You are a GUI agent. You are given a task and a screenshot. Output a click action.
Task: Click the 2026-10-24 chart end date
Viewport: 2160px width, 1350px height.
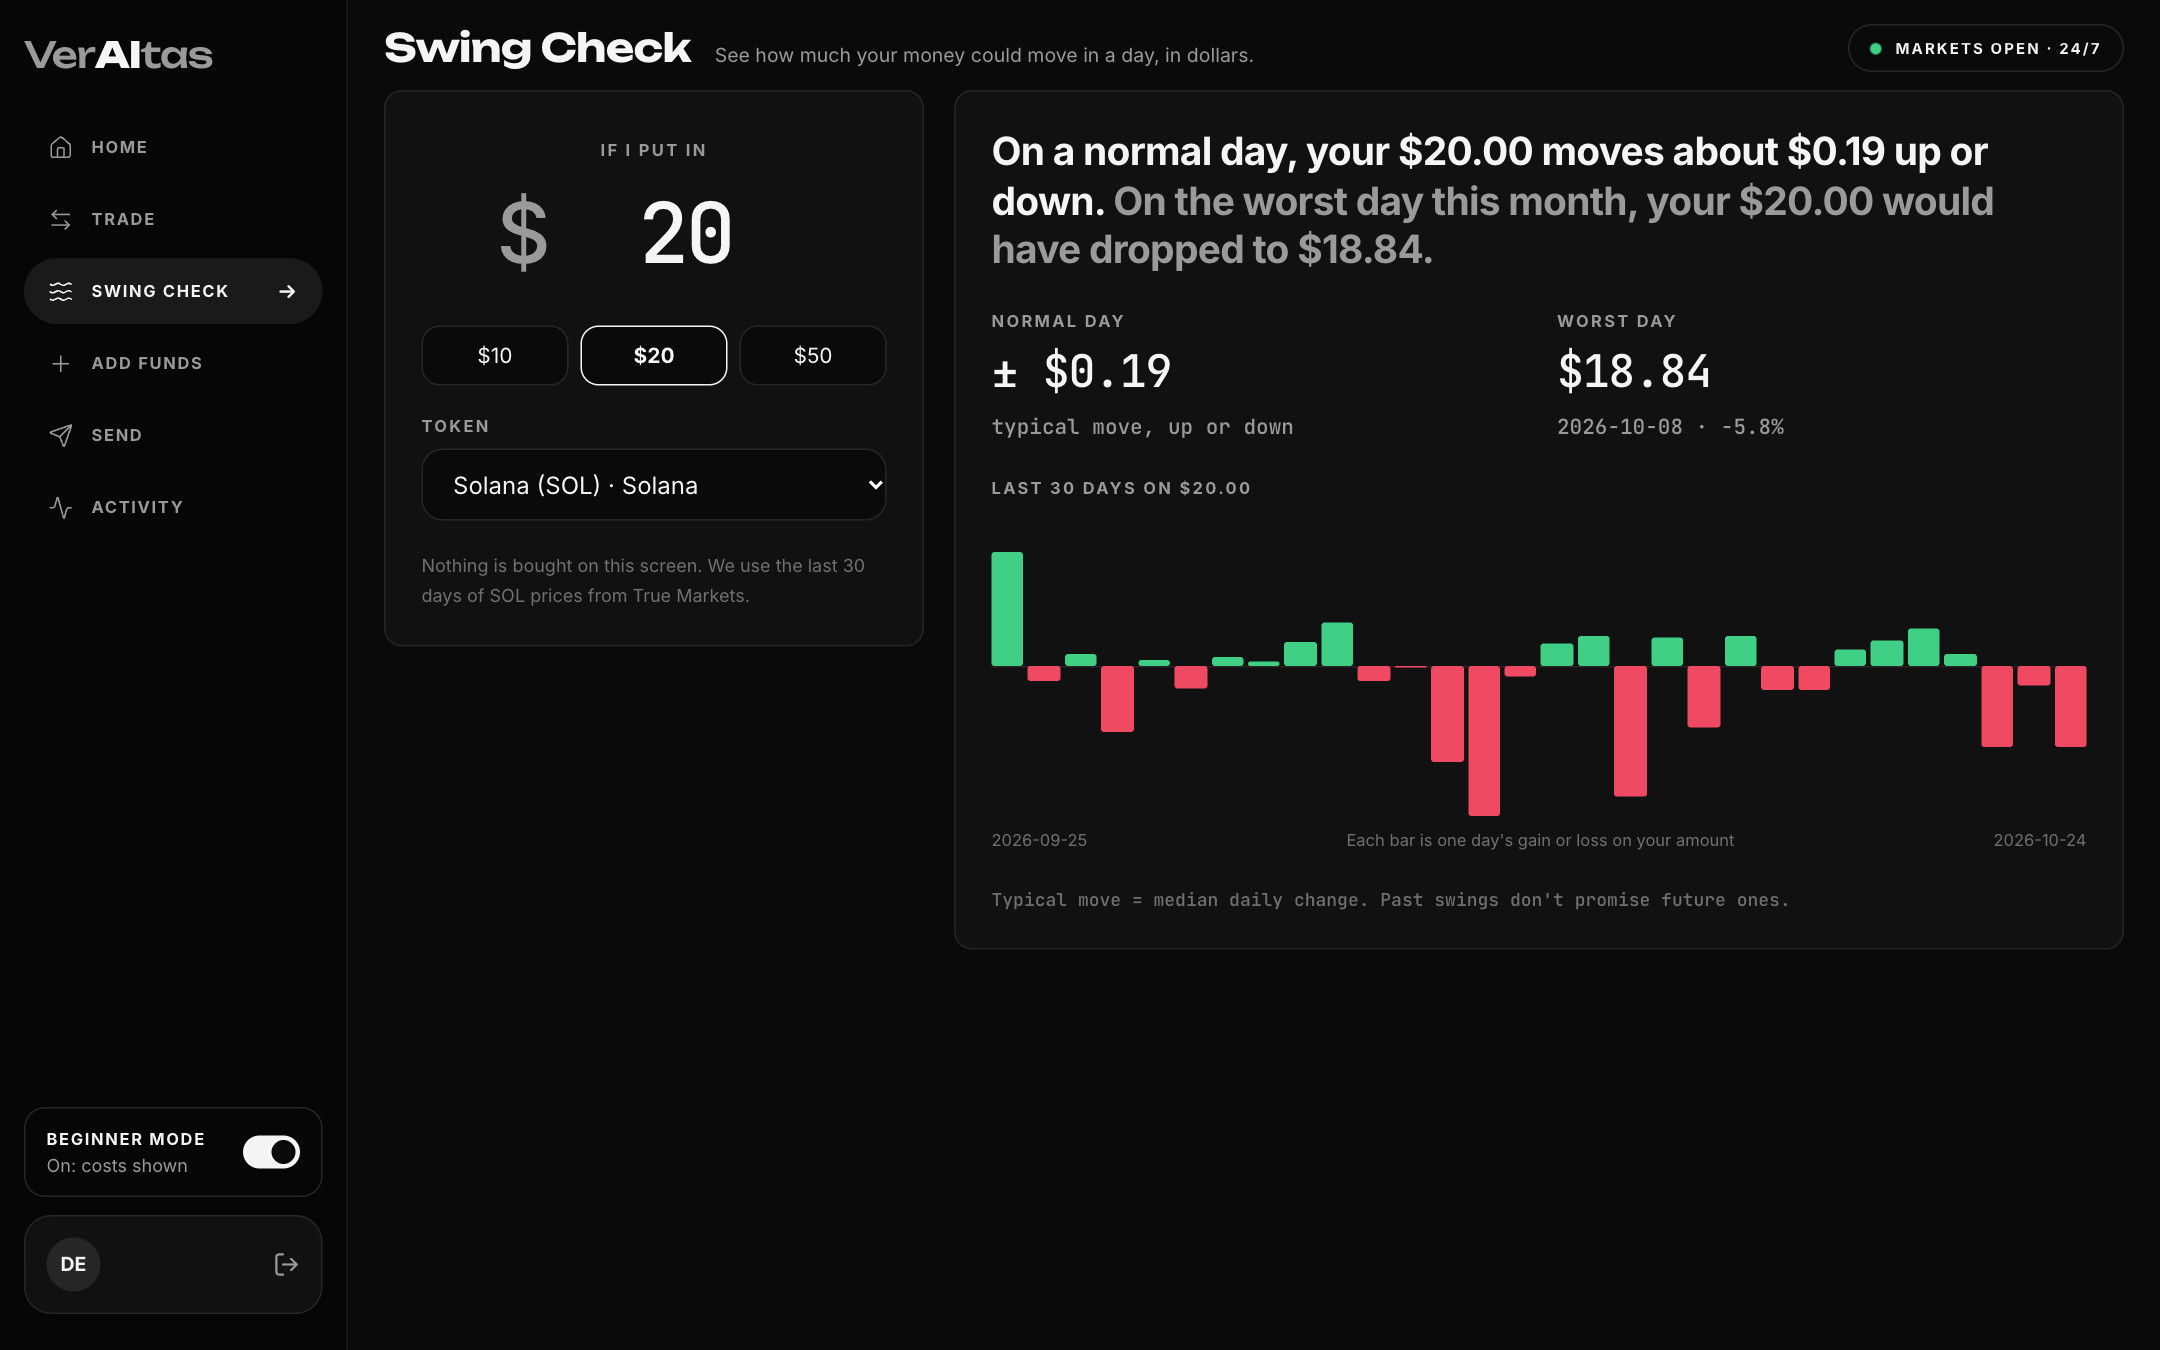pos(2039,840)
